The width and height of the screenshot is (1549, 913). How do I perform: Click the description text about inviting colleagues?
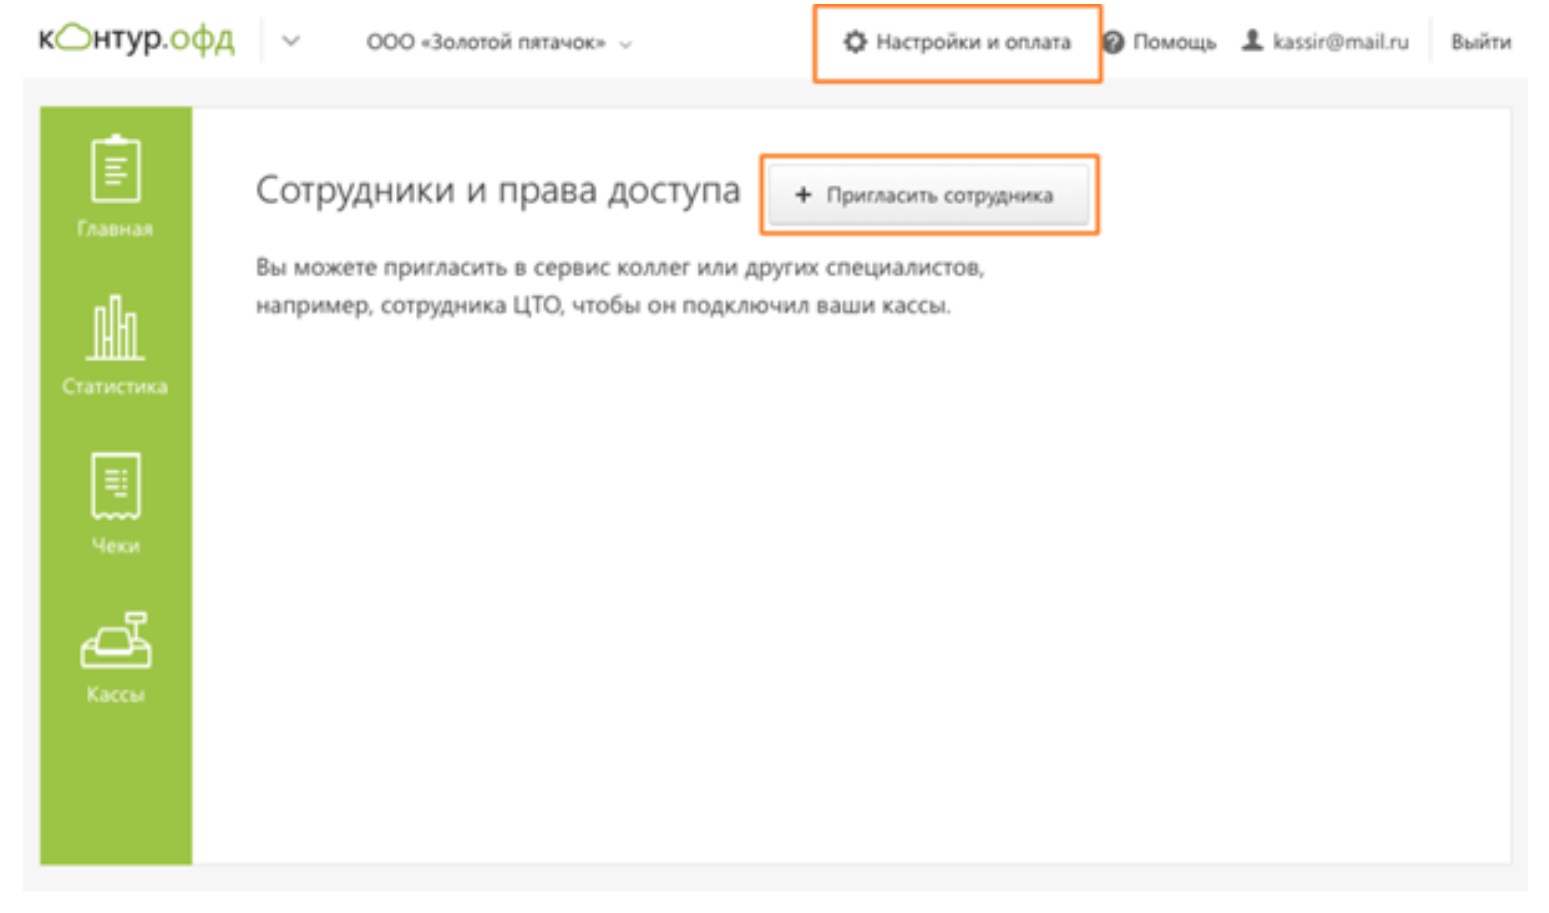pos(620,286)
